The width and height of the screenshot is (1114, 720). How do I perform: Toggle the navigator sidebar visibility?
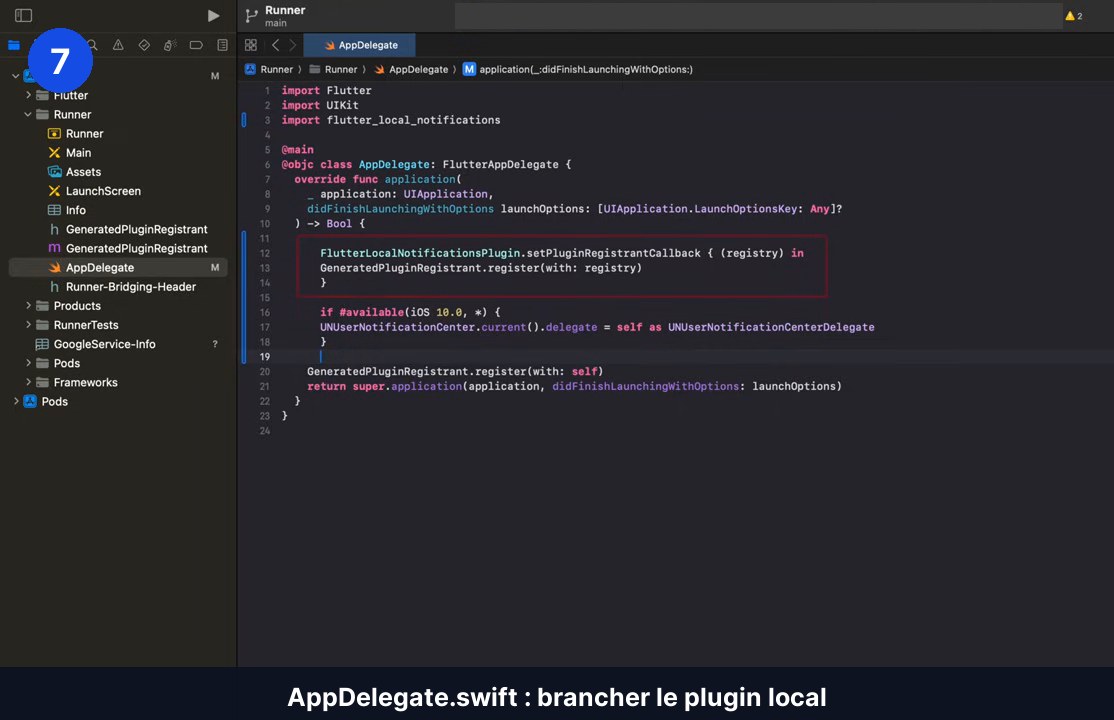23,15
